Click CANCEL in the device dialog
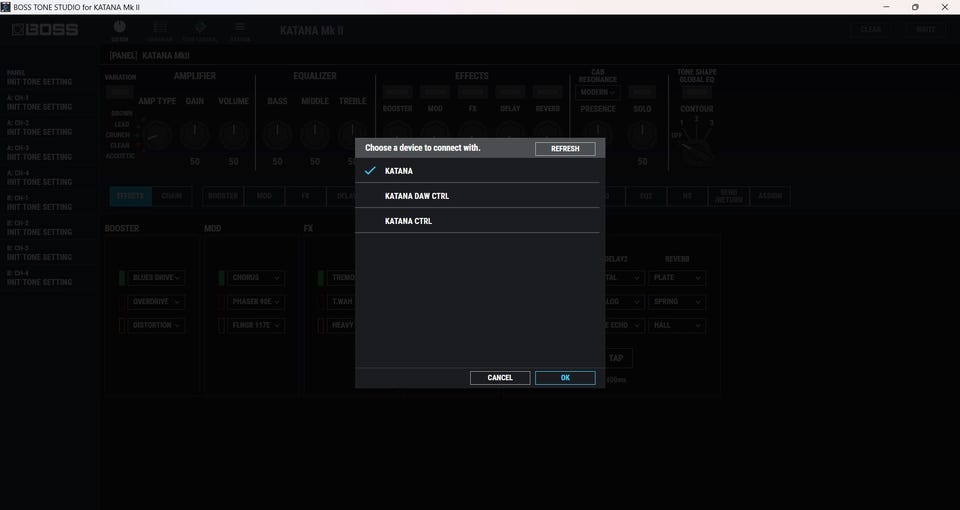The image size is (960, 510). pyautogui.click(x=500, y=378)
